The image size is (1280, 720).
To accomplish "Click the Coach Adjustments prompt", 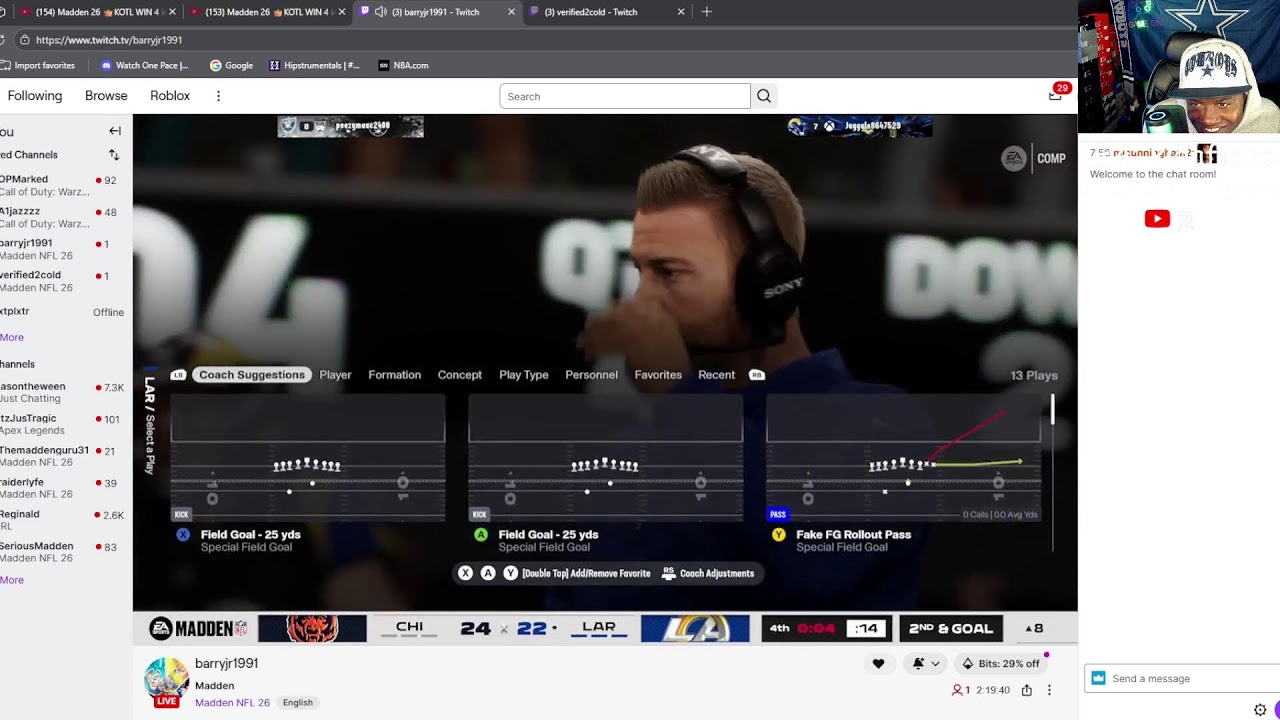I will [x=709, y=573].
